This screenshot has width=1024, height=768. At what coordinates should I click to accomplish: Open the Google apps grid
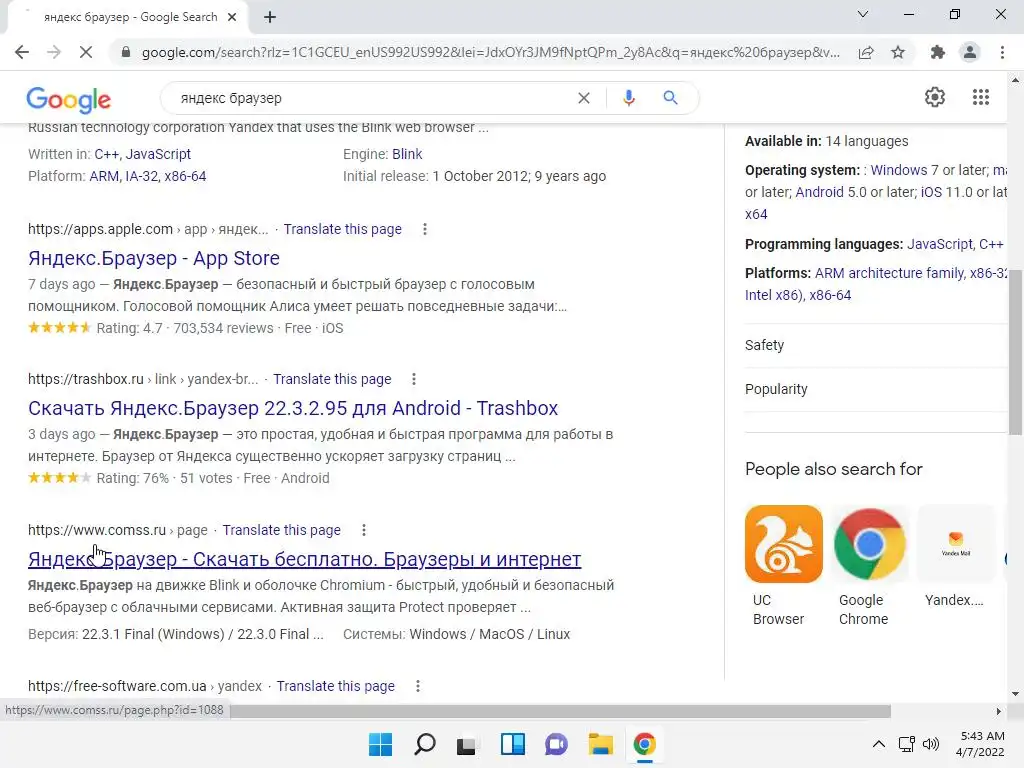pos(981,97)
